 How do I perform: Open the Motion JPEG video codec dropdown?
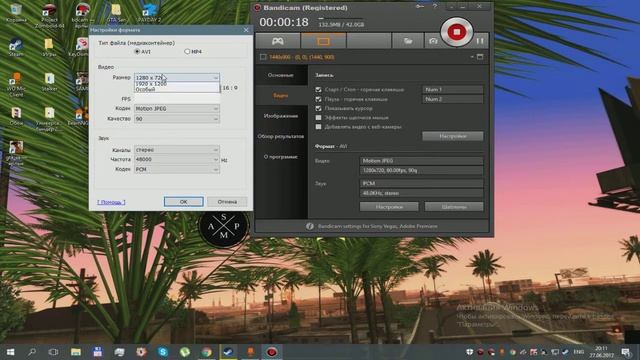tap(177, 109)
